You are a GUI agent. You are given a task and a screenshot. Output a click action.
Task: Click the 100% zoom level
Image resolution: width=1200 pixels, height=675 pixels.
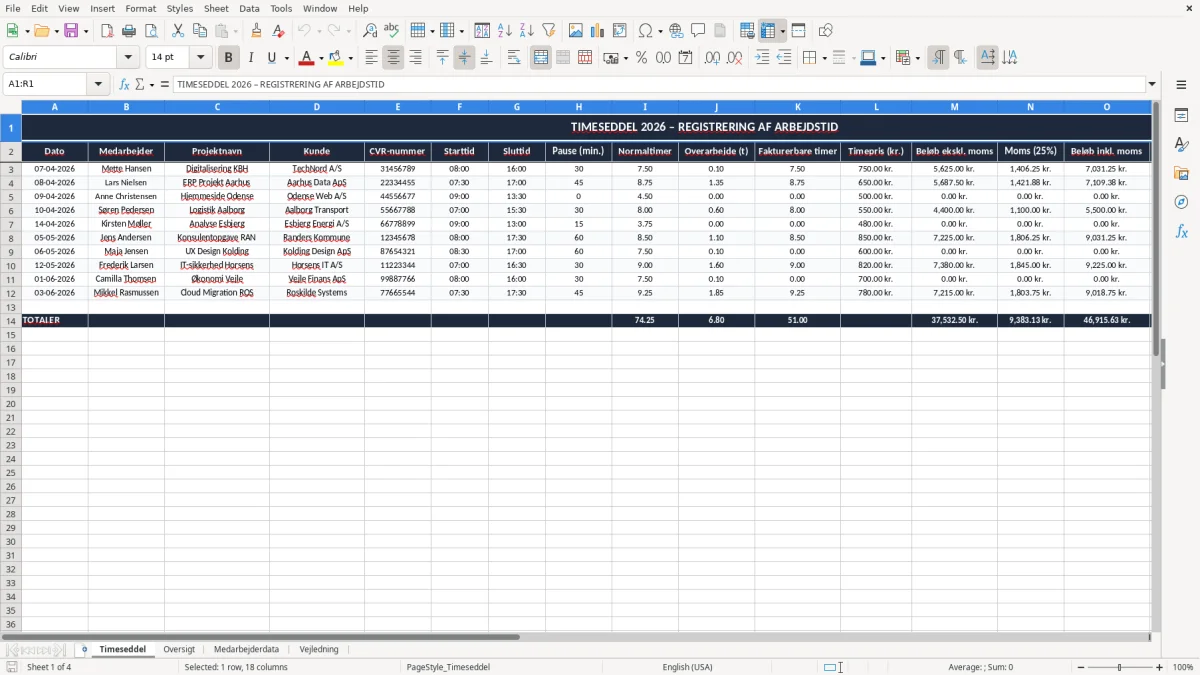tap(1183, 667)
